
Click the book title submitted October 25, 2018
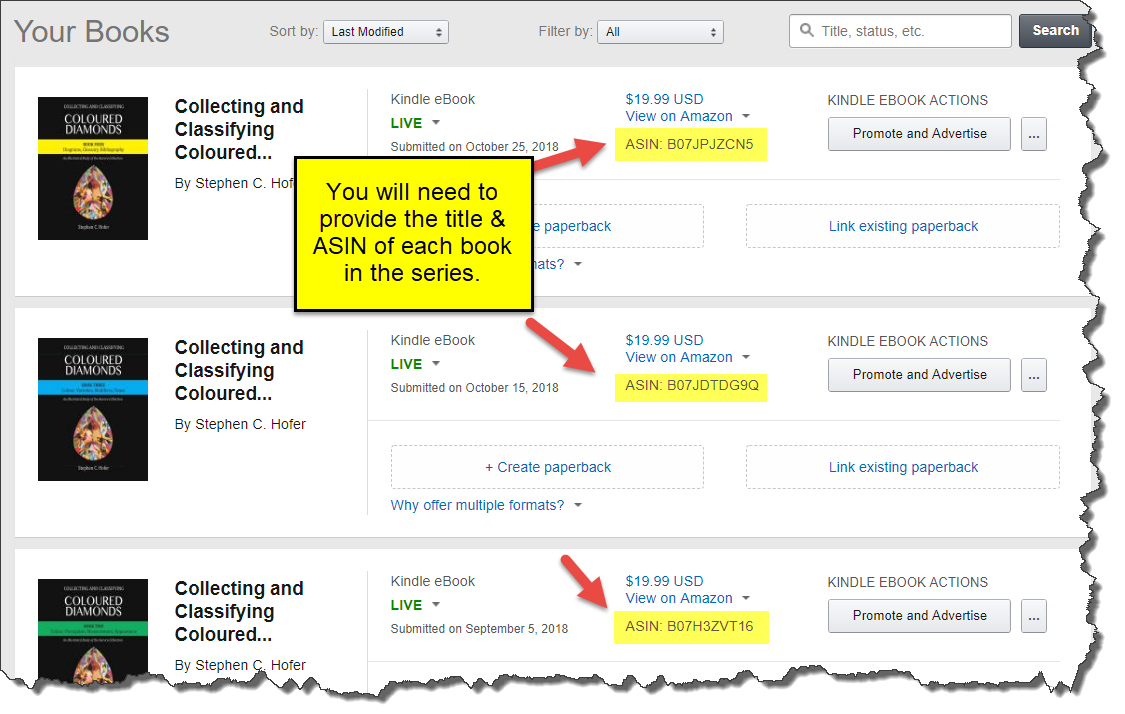(239, 129)
